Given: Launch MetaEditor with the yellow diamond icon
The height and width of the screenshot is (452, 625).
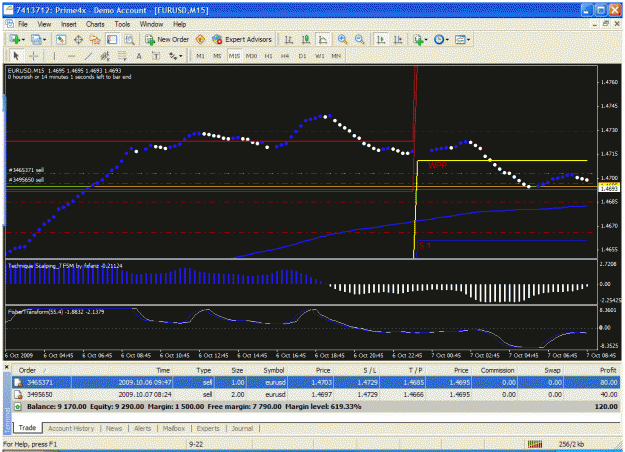Looking at the screenshot, I should (x=200, y=39).
